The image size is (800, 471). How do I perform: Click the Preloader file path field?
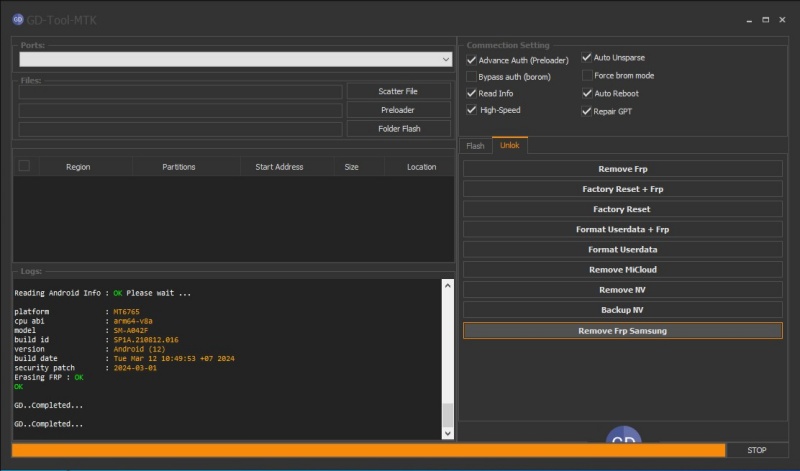tap(181, 110)
